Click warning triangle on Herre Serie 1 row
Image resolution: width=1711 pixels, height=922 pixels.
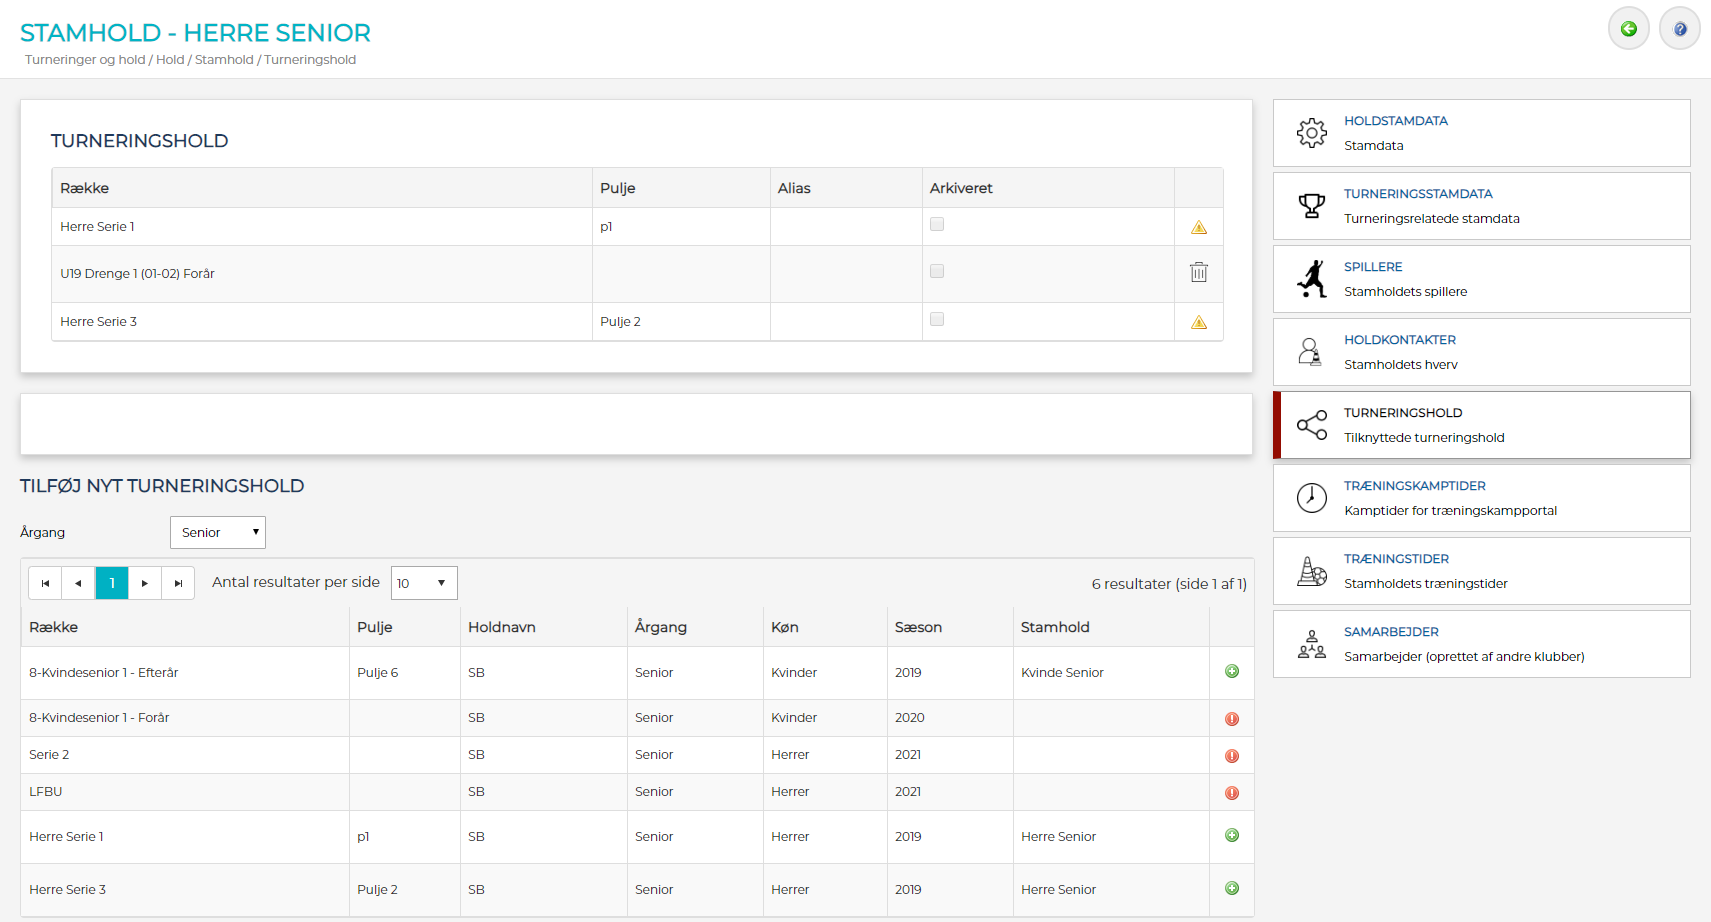tap(1198, 228)
